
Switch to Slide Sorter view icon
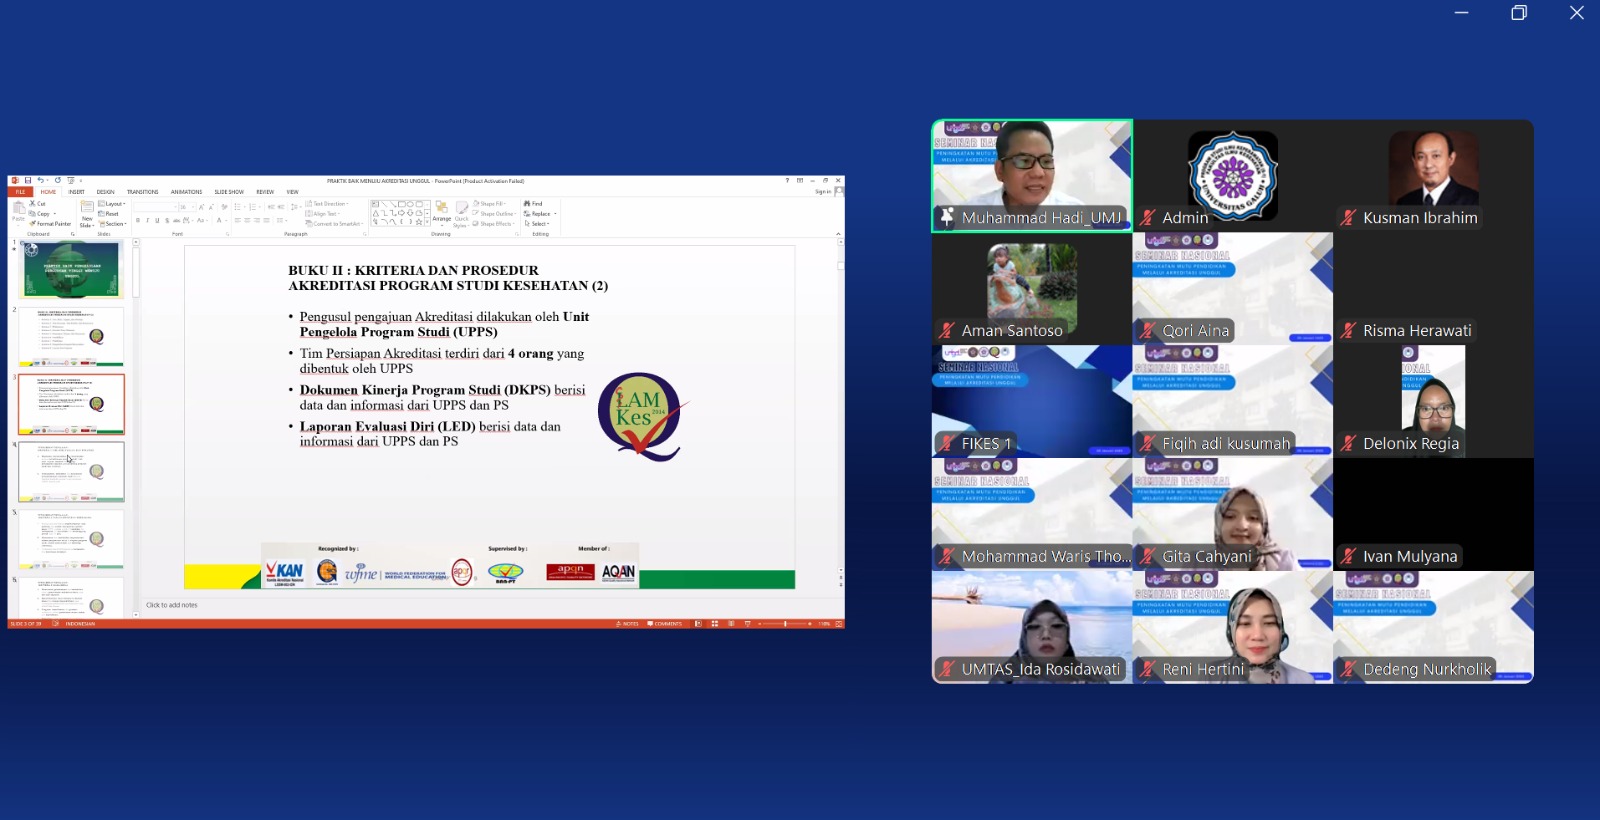(714, 624)
